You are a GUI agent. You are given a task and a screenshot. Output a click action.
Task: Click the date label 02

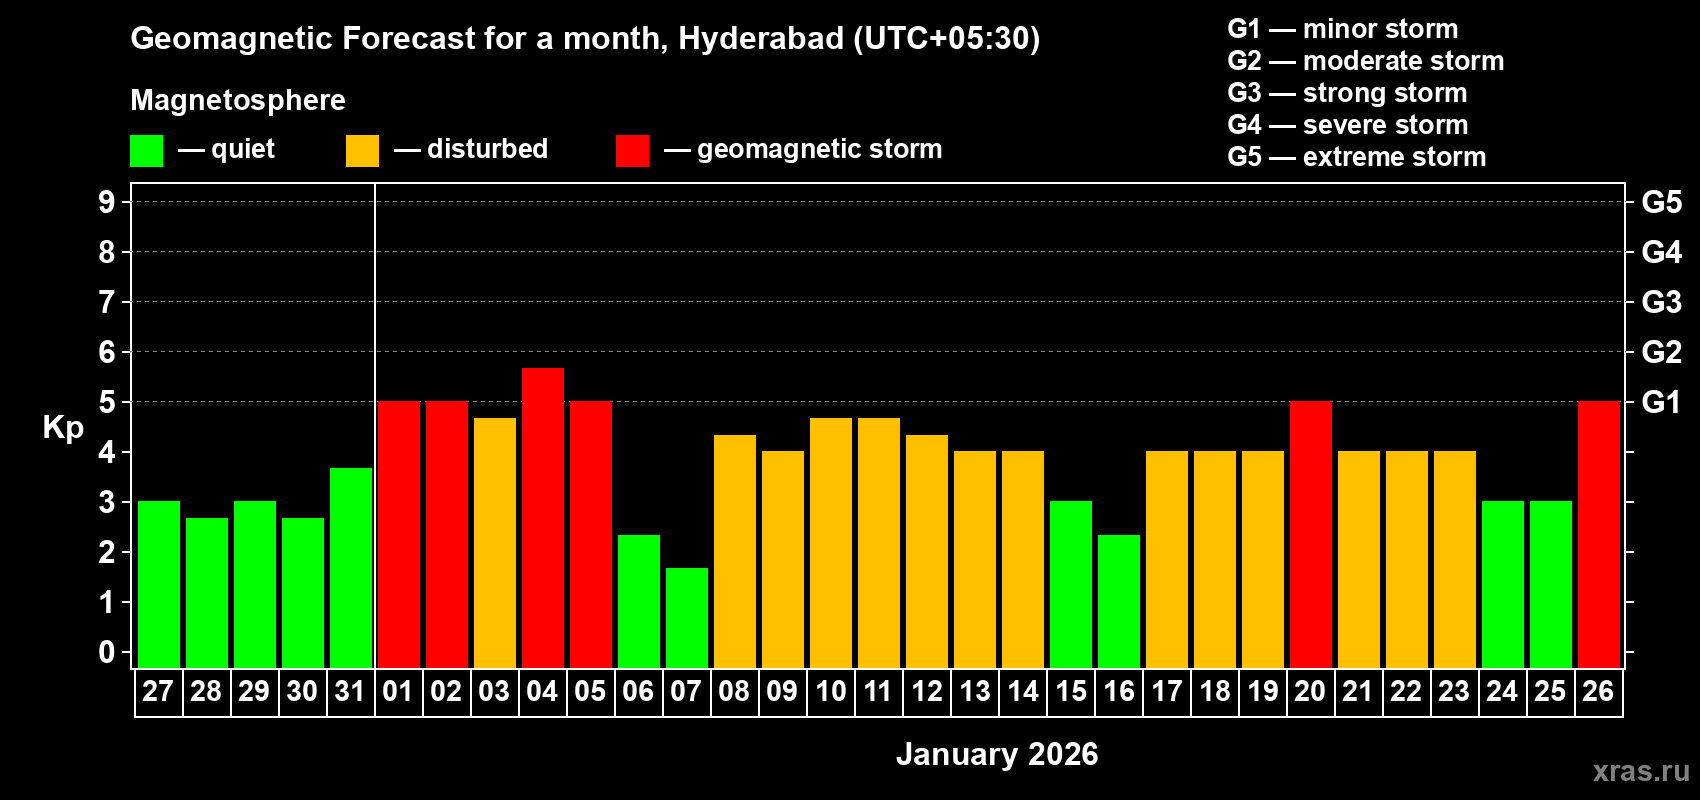tap(446, 691)
